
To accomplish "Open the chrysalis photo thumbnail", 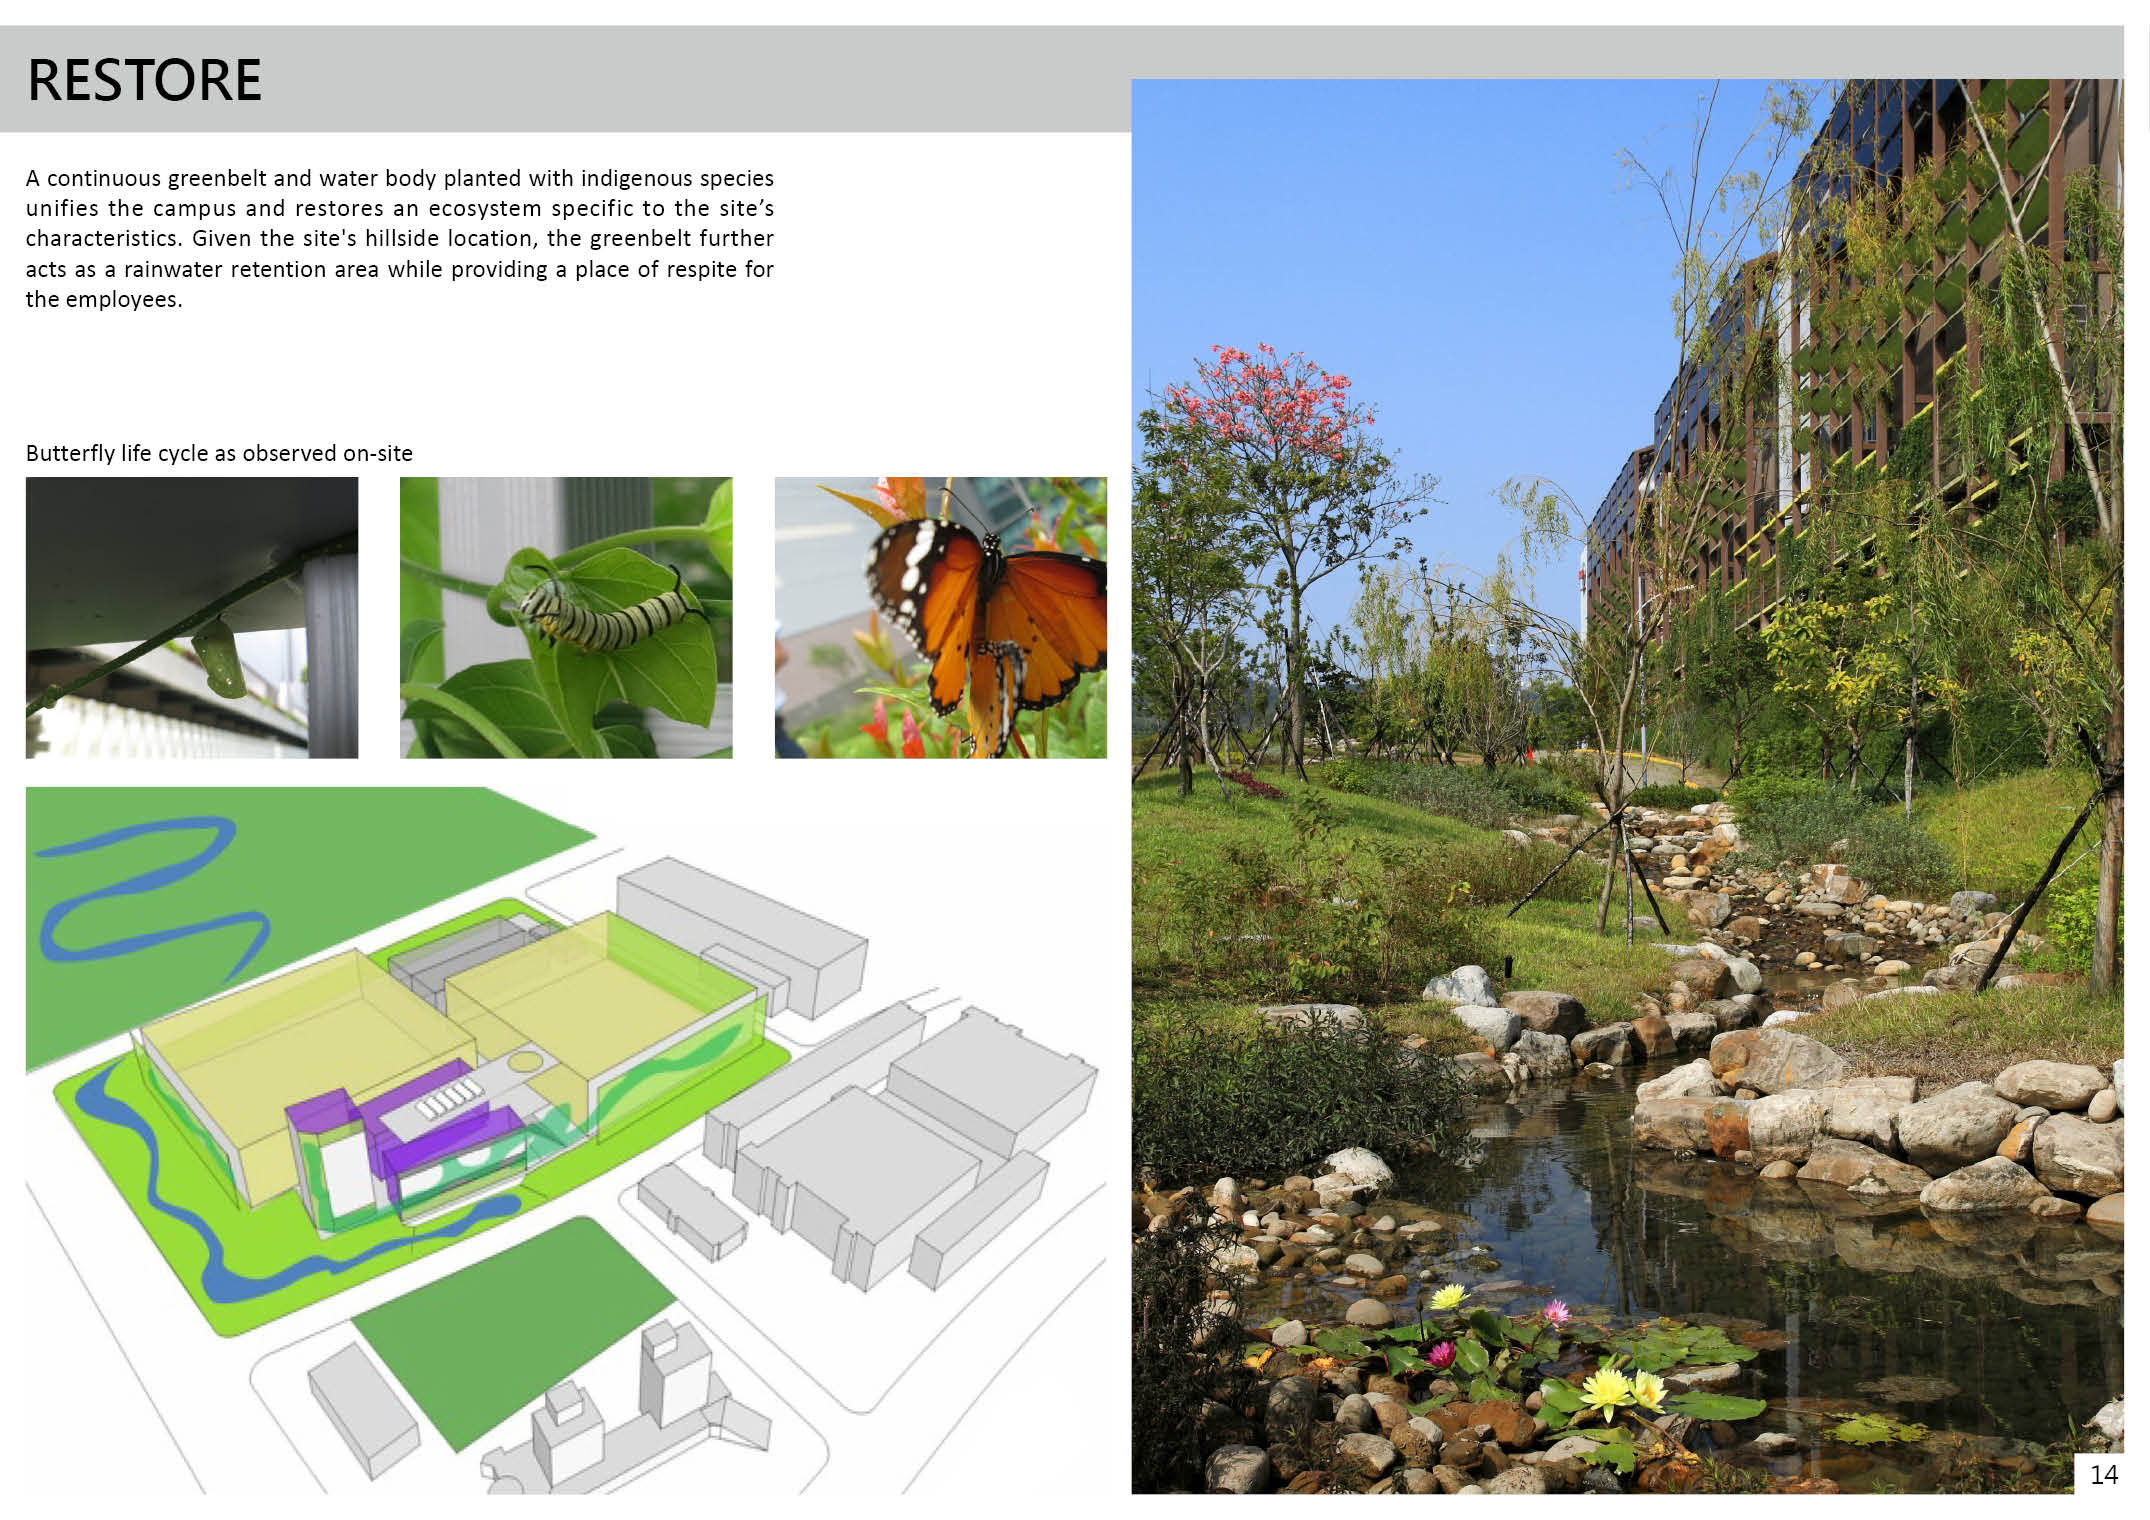I will pos(191,617).
